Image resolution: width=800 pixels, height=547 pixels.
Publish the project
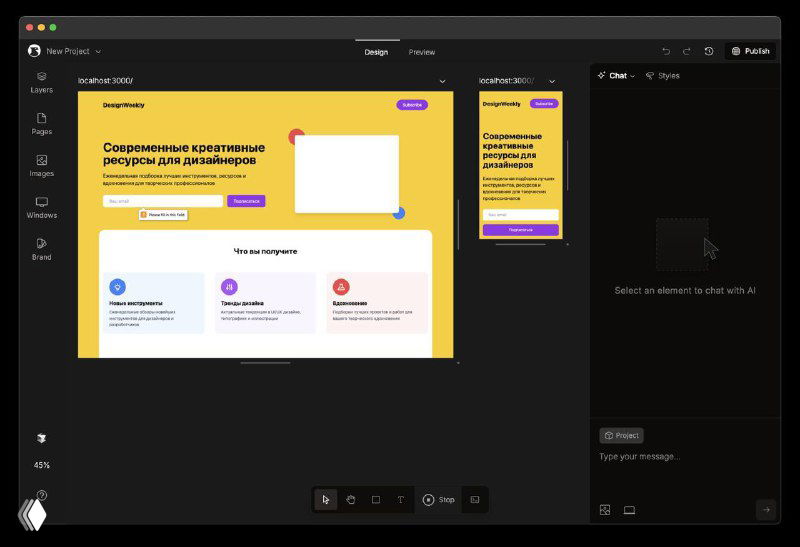(750, 51)
